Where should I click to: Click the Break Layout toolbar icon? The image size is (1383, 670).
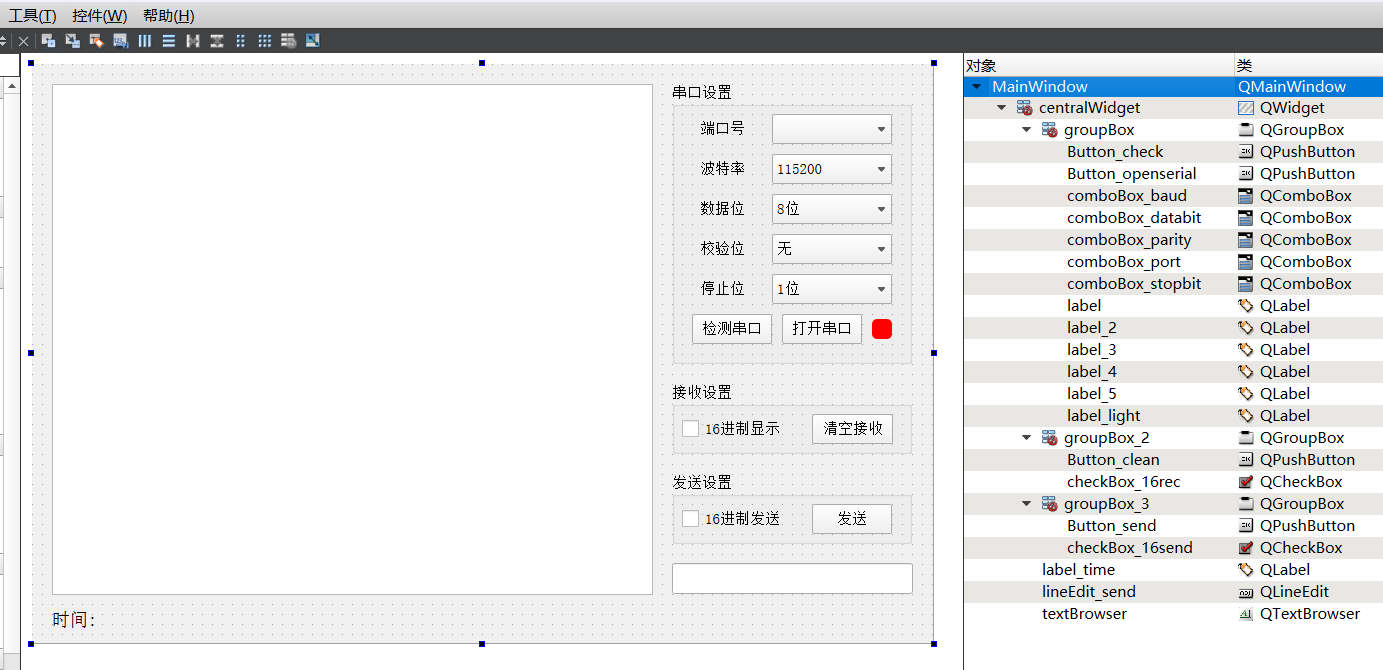coord(289,41)
